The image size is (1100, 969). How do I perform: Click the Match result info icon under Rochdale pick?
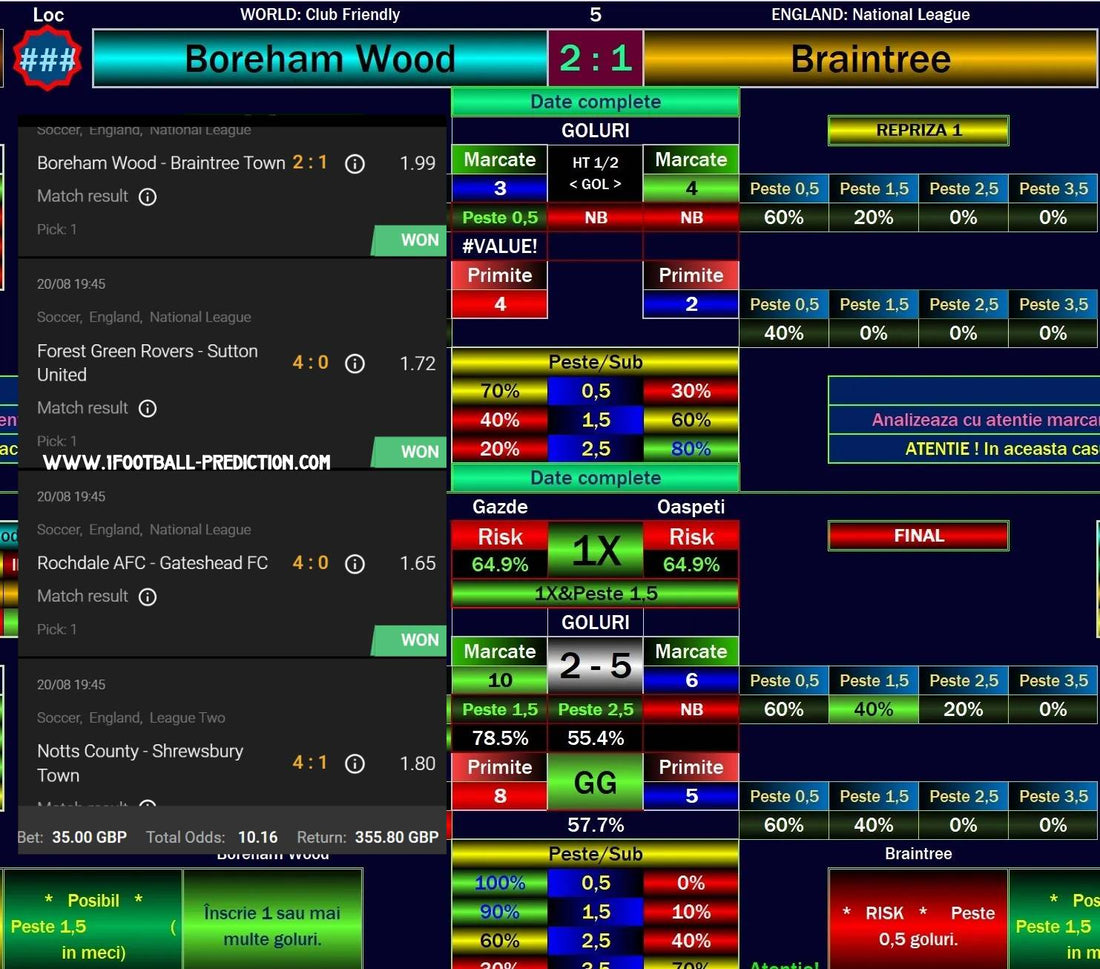coord(146,596)
